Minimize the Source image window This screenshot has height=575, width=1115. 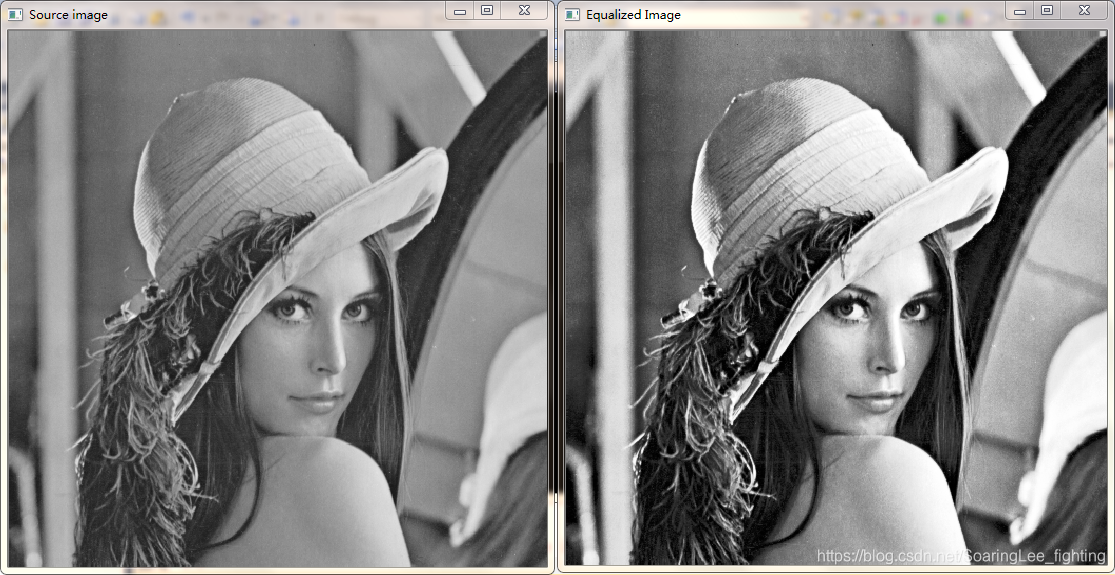460,11
